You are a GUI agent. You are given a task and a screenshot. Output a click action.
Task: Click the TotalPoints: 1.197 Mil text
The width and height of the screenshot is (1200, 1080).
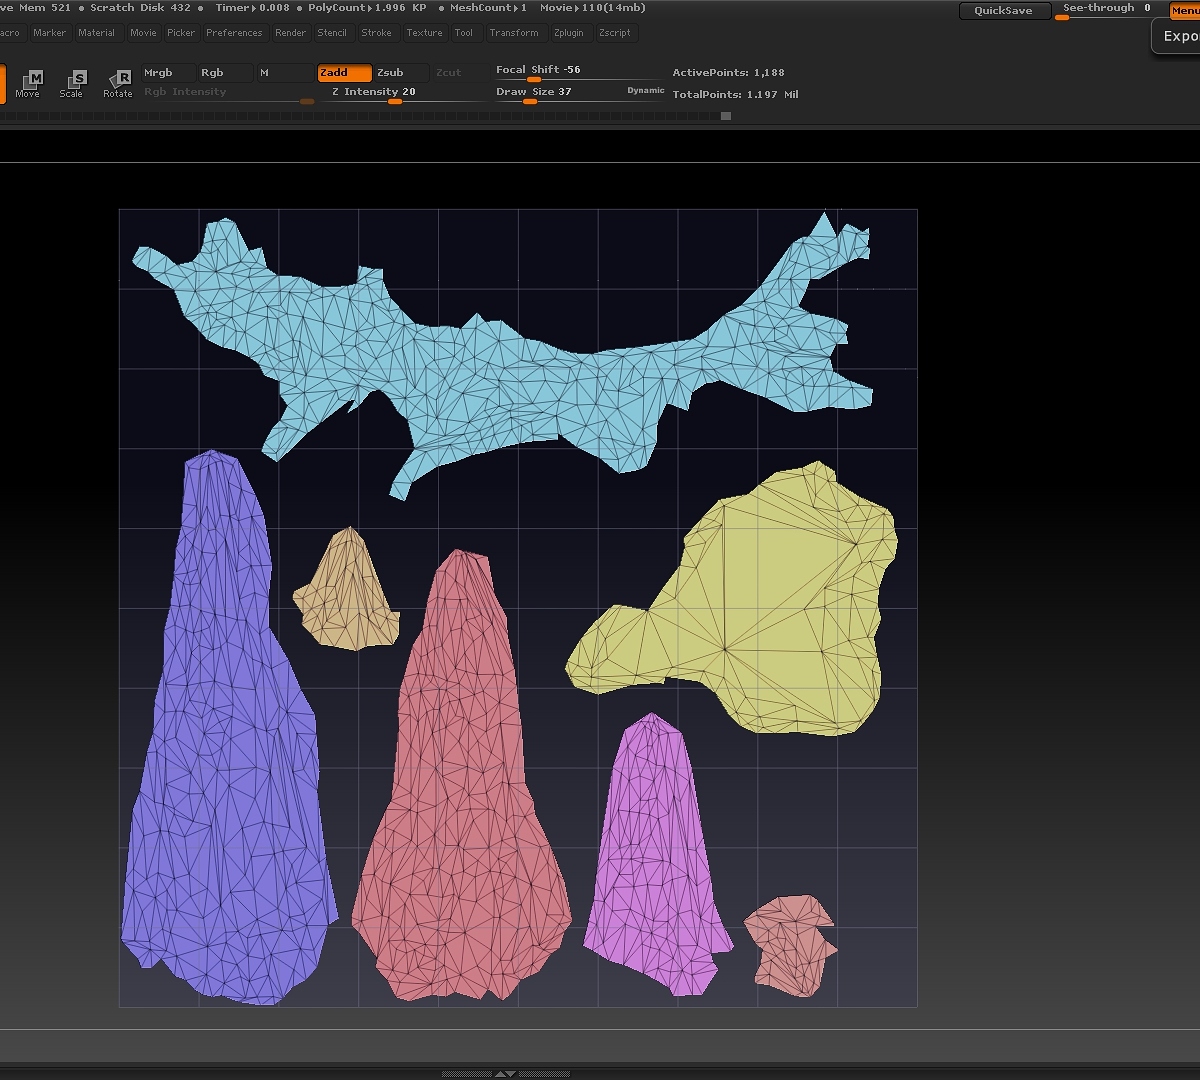(735, 95)
